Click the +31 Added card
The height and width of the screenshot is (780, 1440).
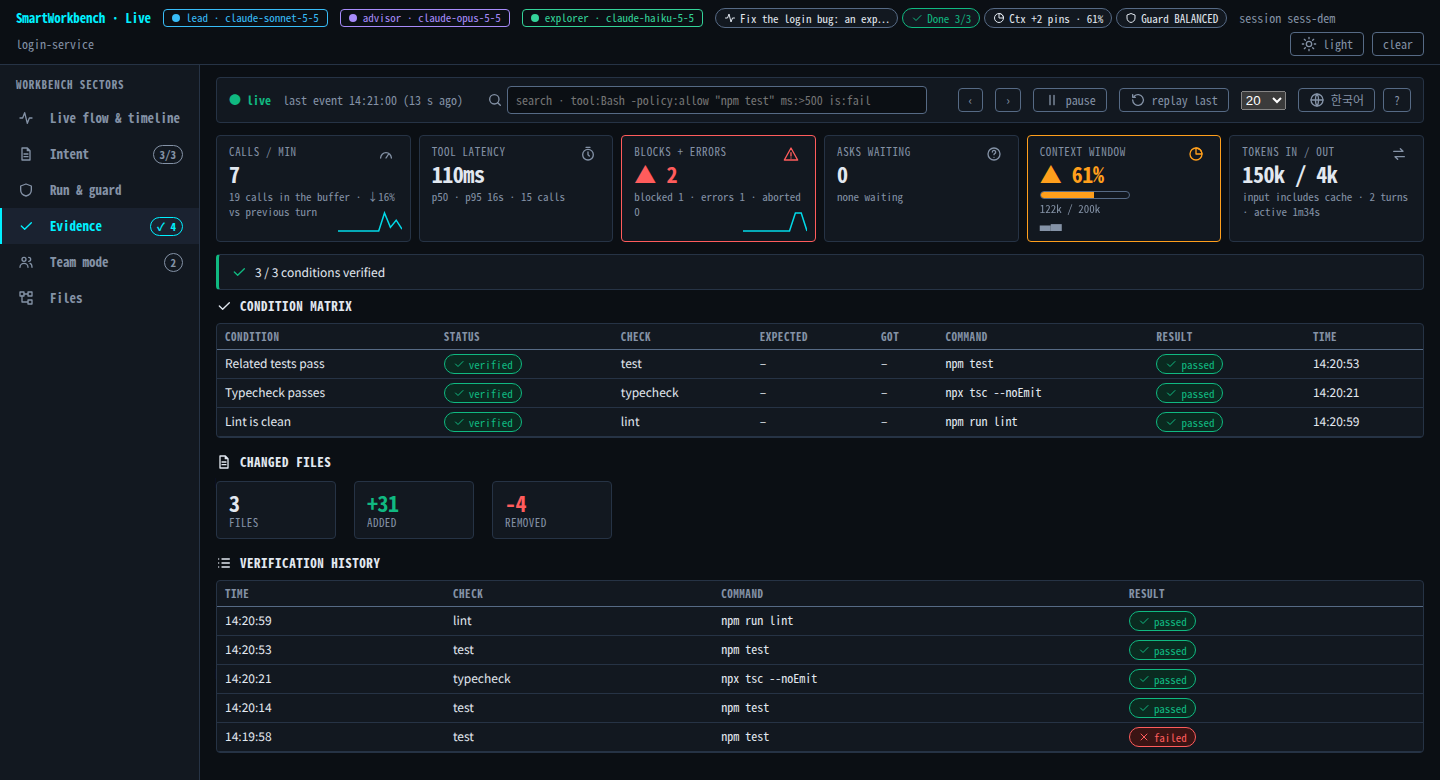[414, 510]
